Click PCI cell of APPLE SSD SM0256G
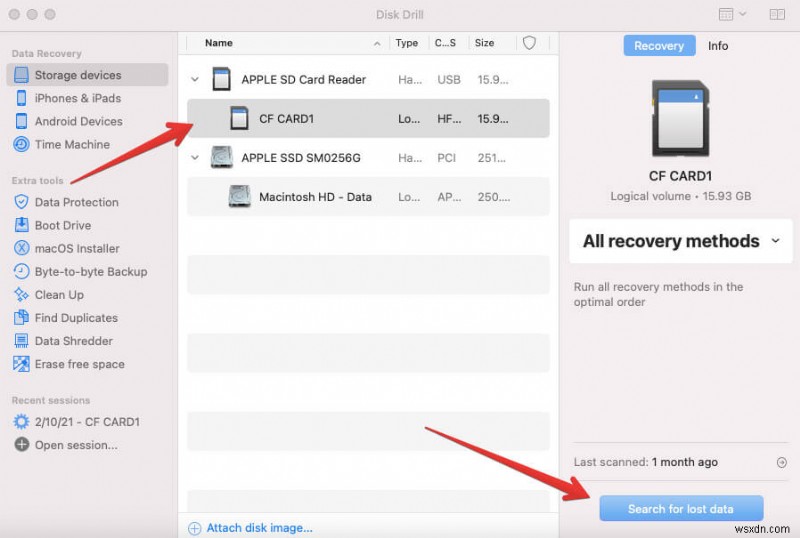Image resolution: width=800 pixels, height=538 pixels. point(446,158)
